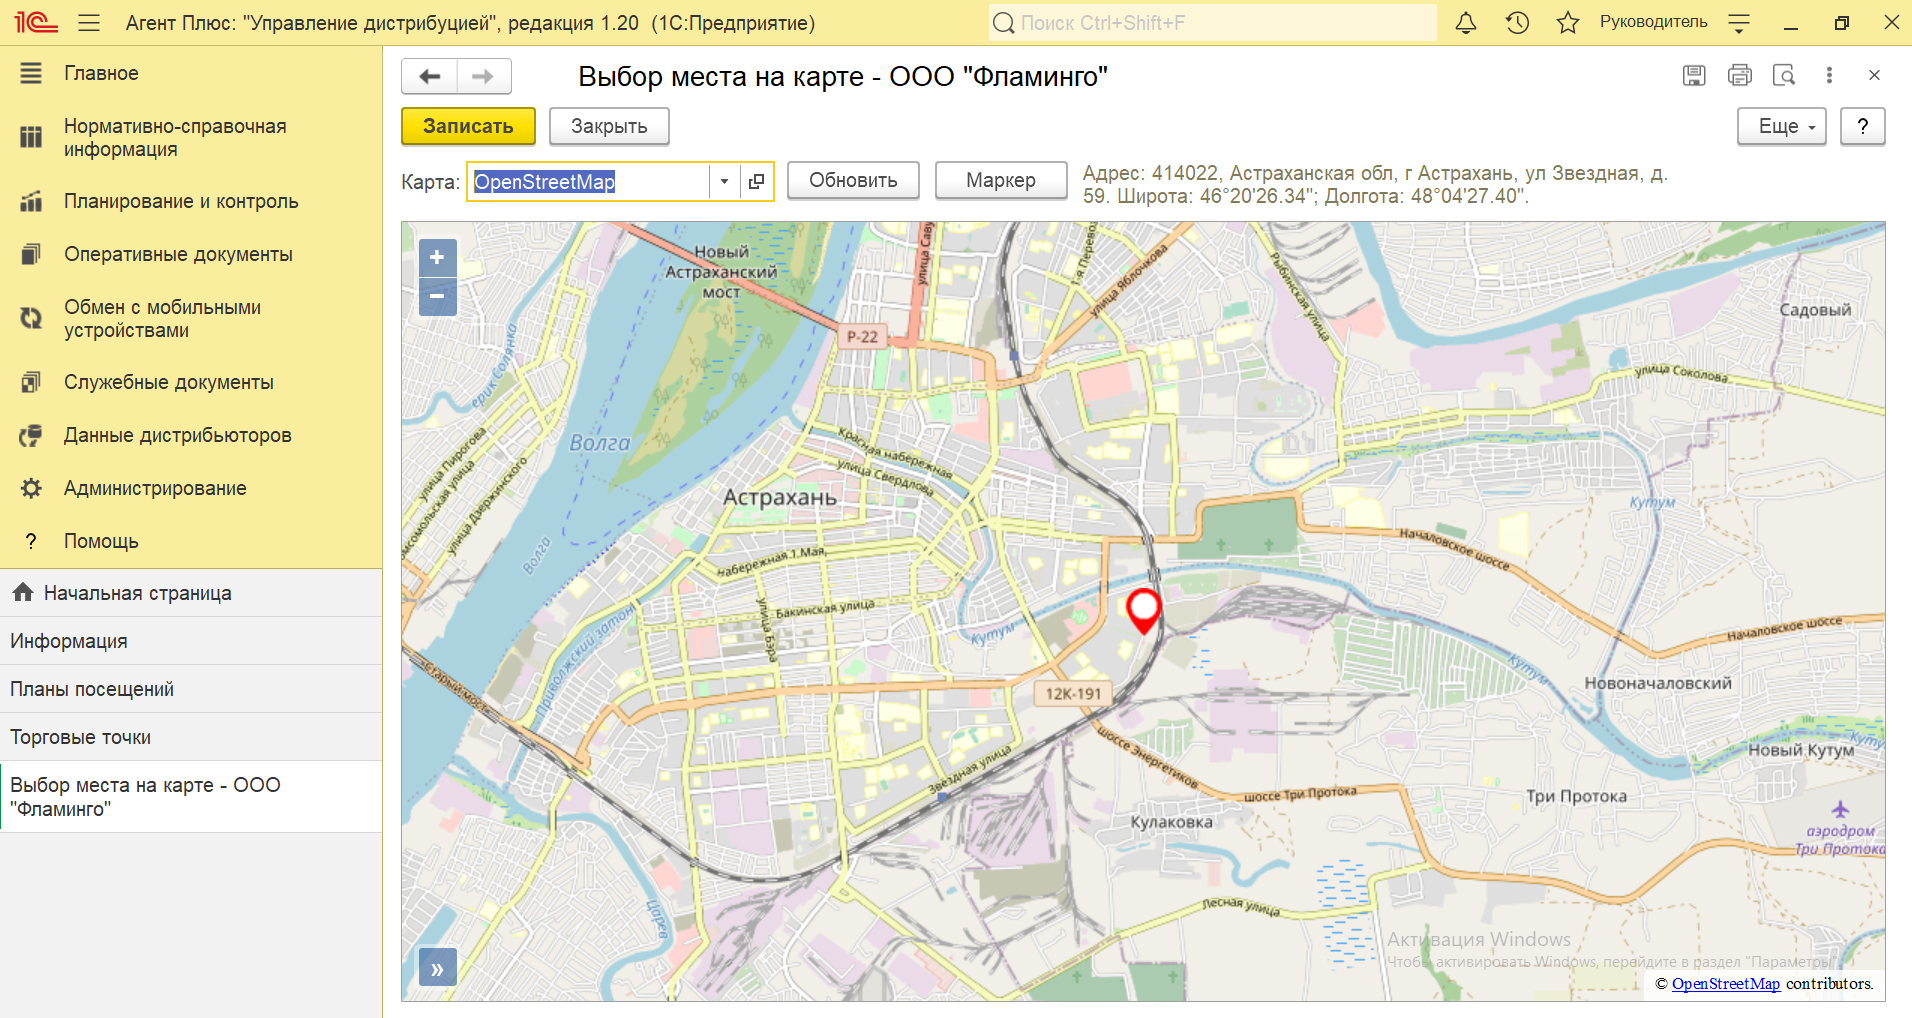The height and width of the screenshot is (1018, 1912).
Task: Click the search field Поиск Ctrl+Shift+F
Action: coord(1213,22)
